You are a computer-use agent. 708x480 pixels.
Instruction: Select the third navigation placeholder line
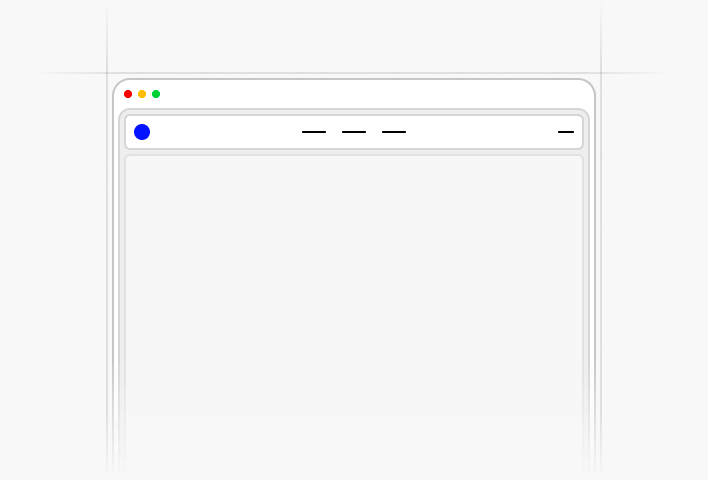click(x=394, y=132)
